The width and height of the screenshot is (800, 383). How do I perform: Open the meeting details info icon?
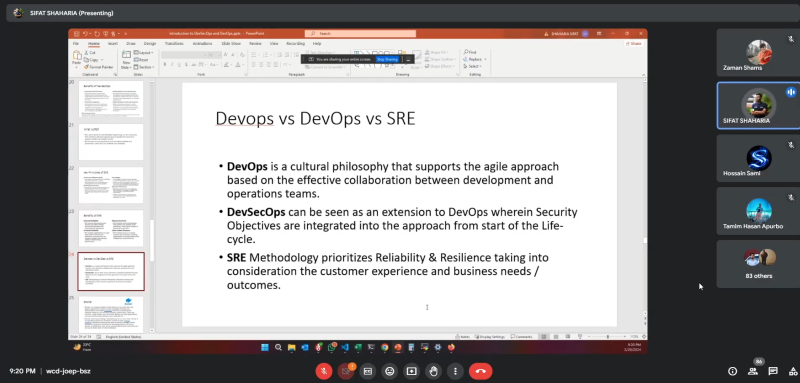[x=733, y=371]
